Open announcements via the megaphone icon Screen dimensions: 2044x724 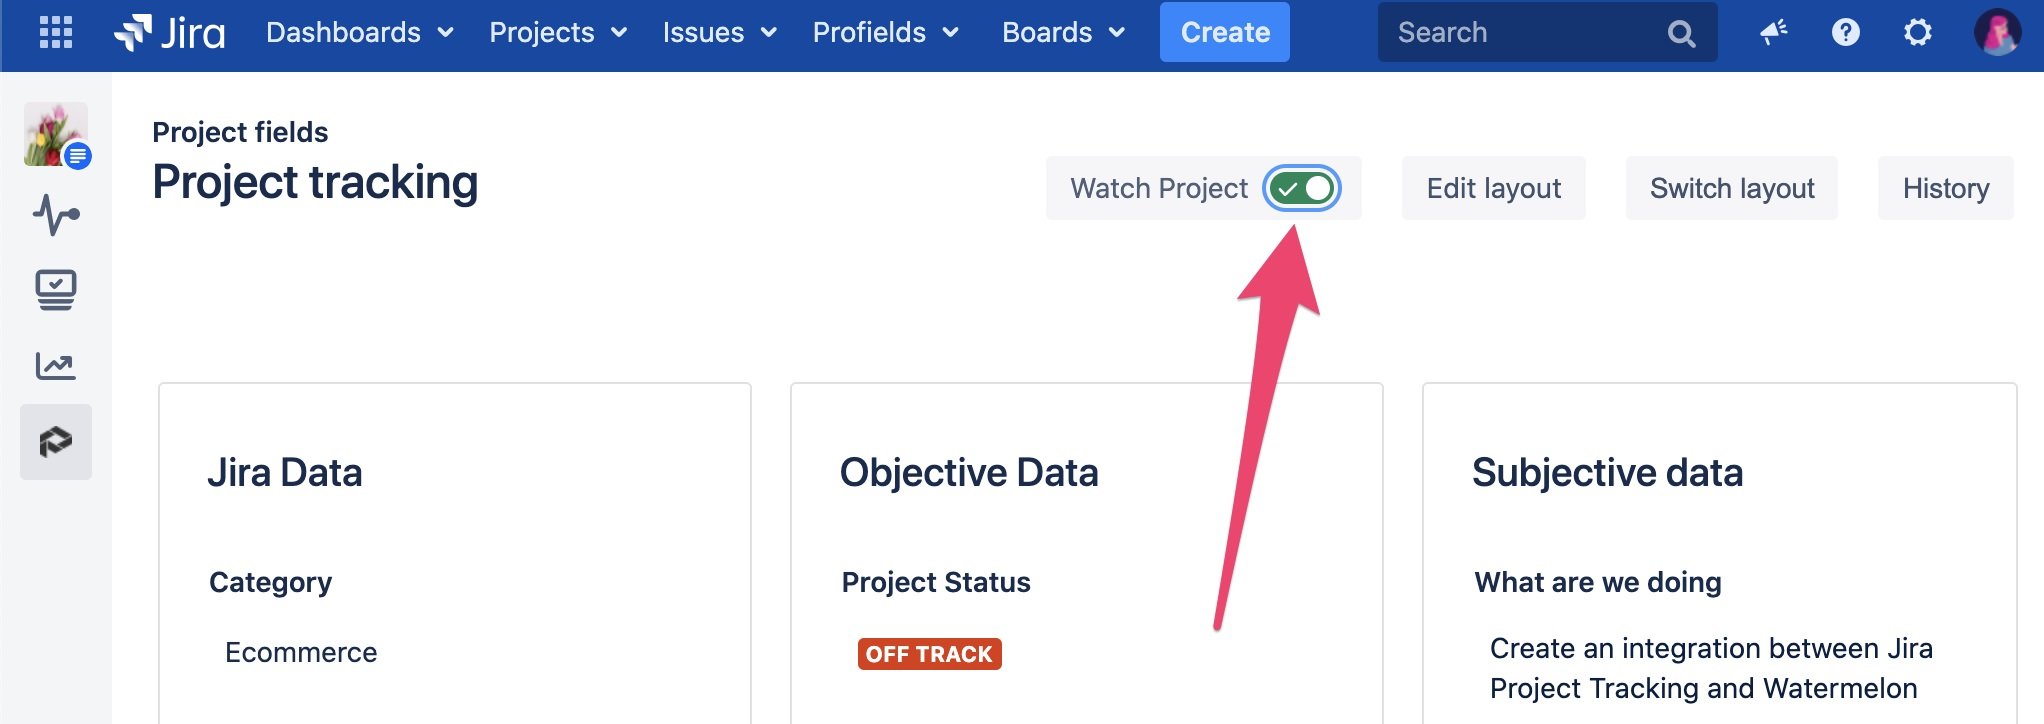click(1773, 32)
